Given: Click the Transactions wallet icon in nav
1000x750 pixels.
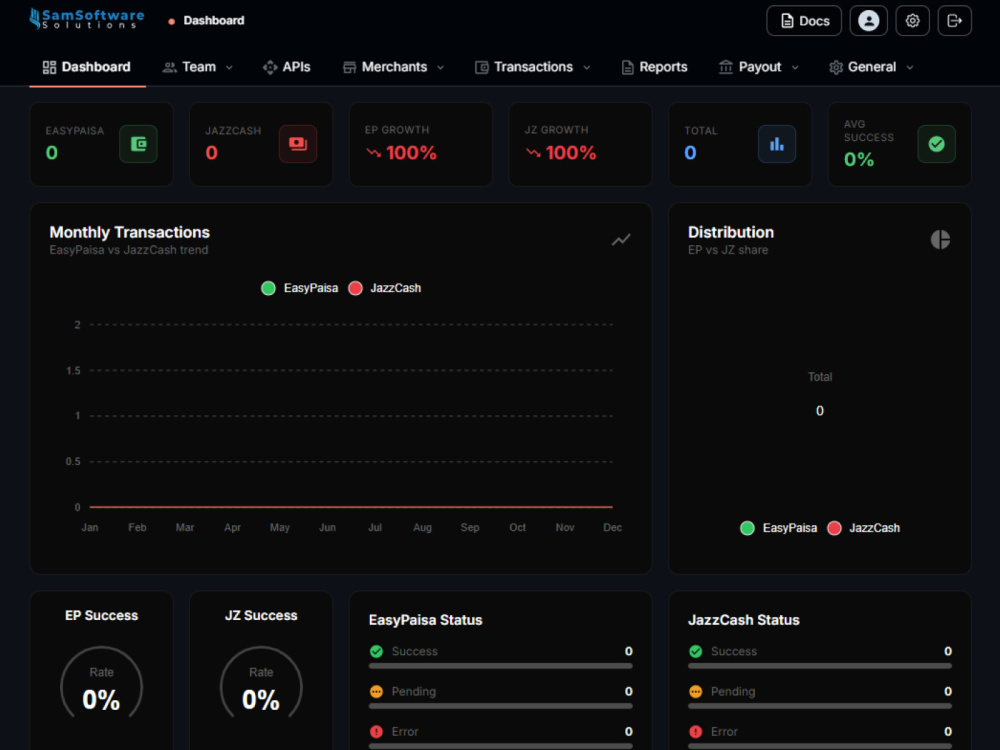Looking at the screenshot, I should click(482, 67).
